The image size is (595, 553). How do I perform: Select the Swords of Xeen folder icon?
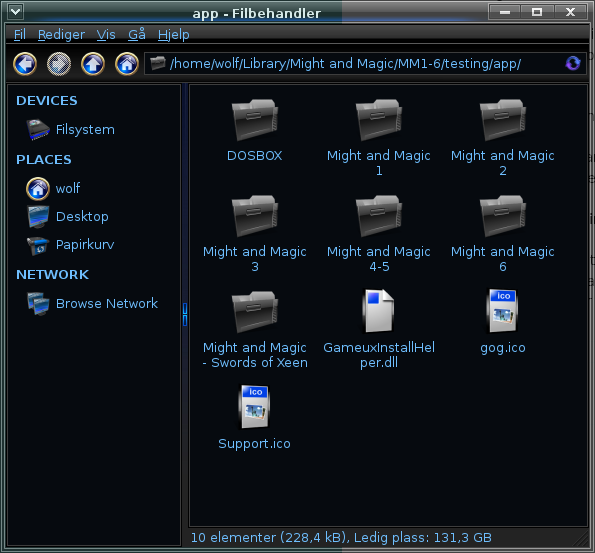click(x=255, y=312)
